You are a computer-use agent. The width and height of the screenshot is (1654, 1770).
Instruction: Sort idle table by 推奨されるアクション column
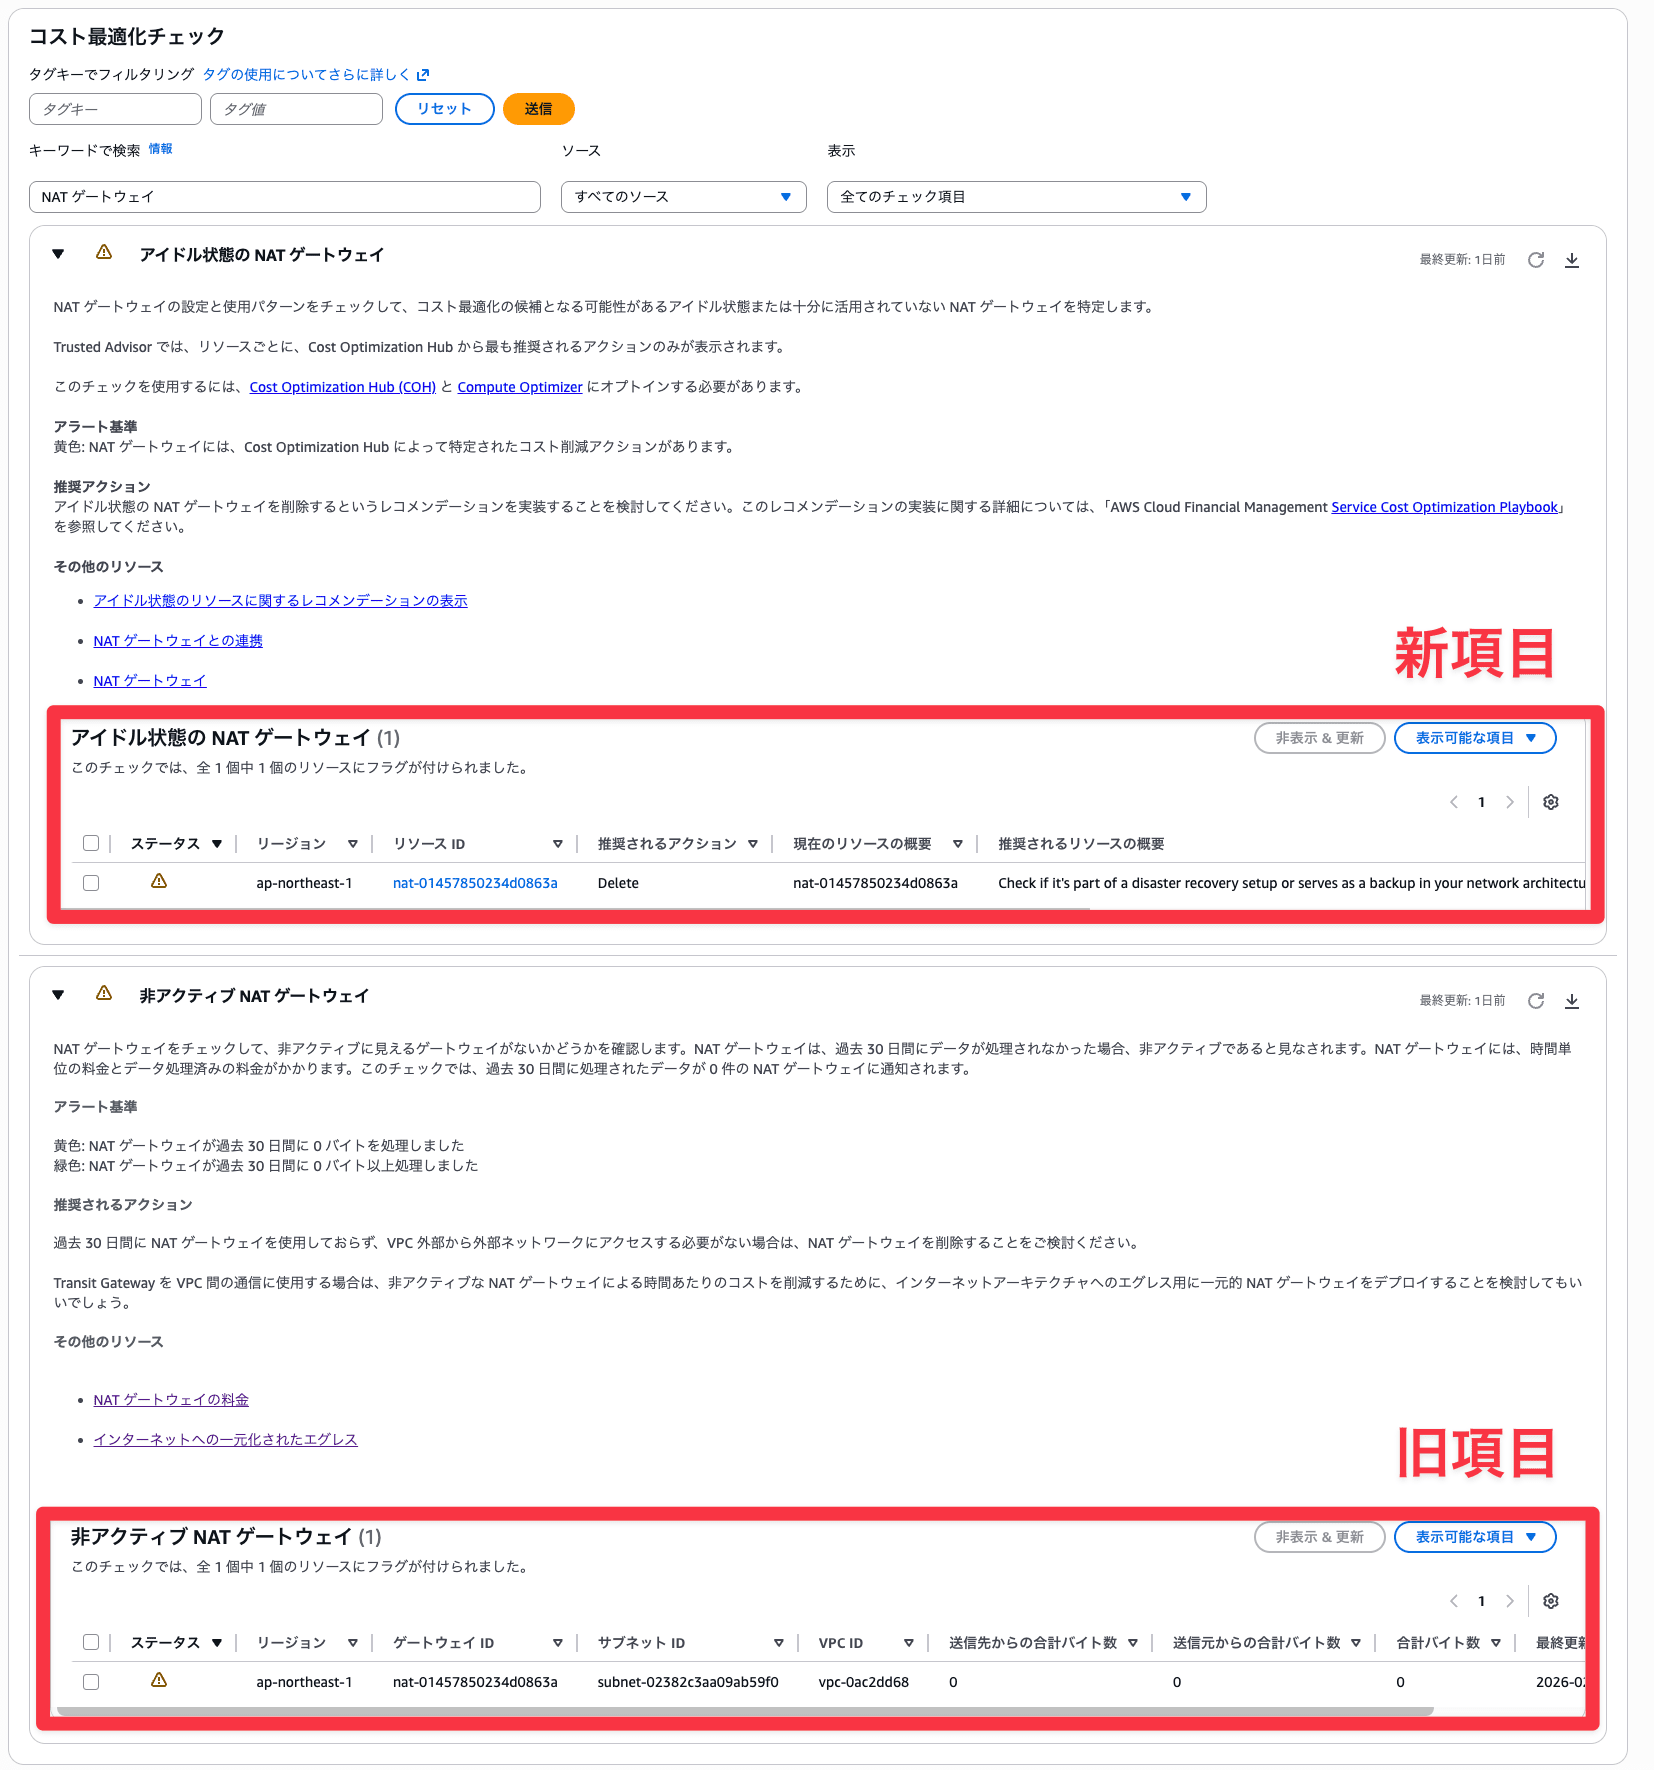pyautogui.click(x=753, y=844)
